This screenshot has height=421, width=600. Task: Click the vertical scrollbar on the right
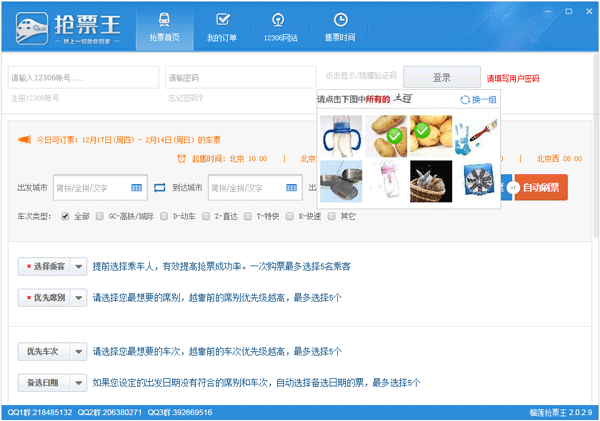[595, 145]
